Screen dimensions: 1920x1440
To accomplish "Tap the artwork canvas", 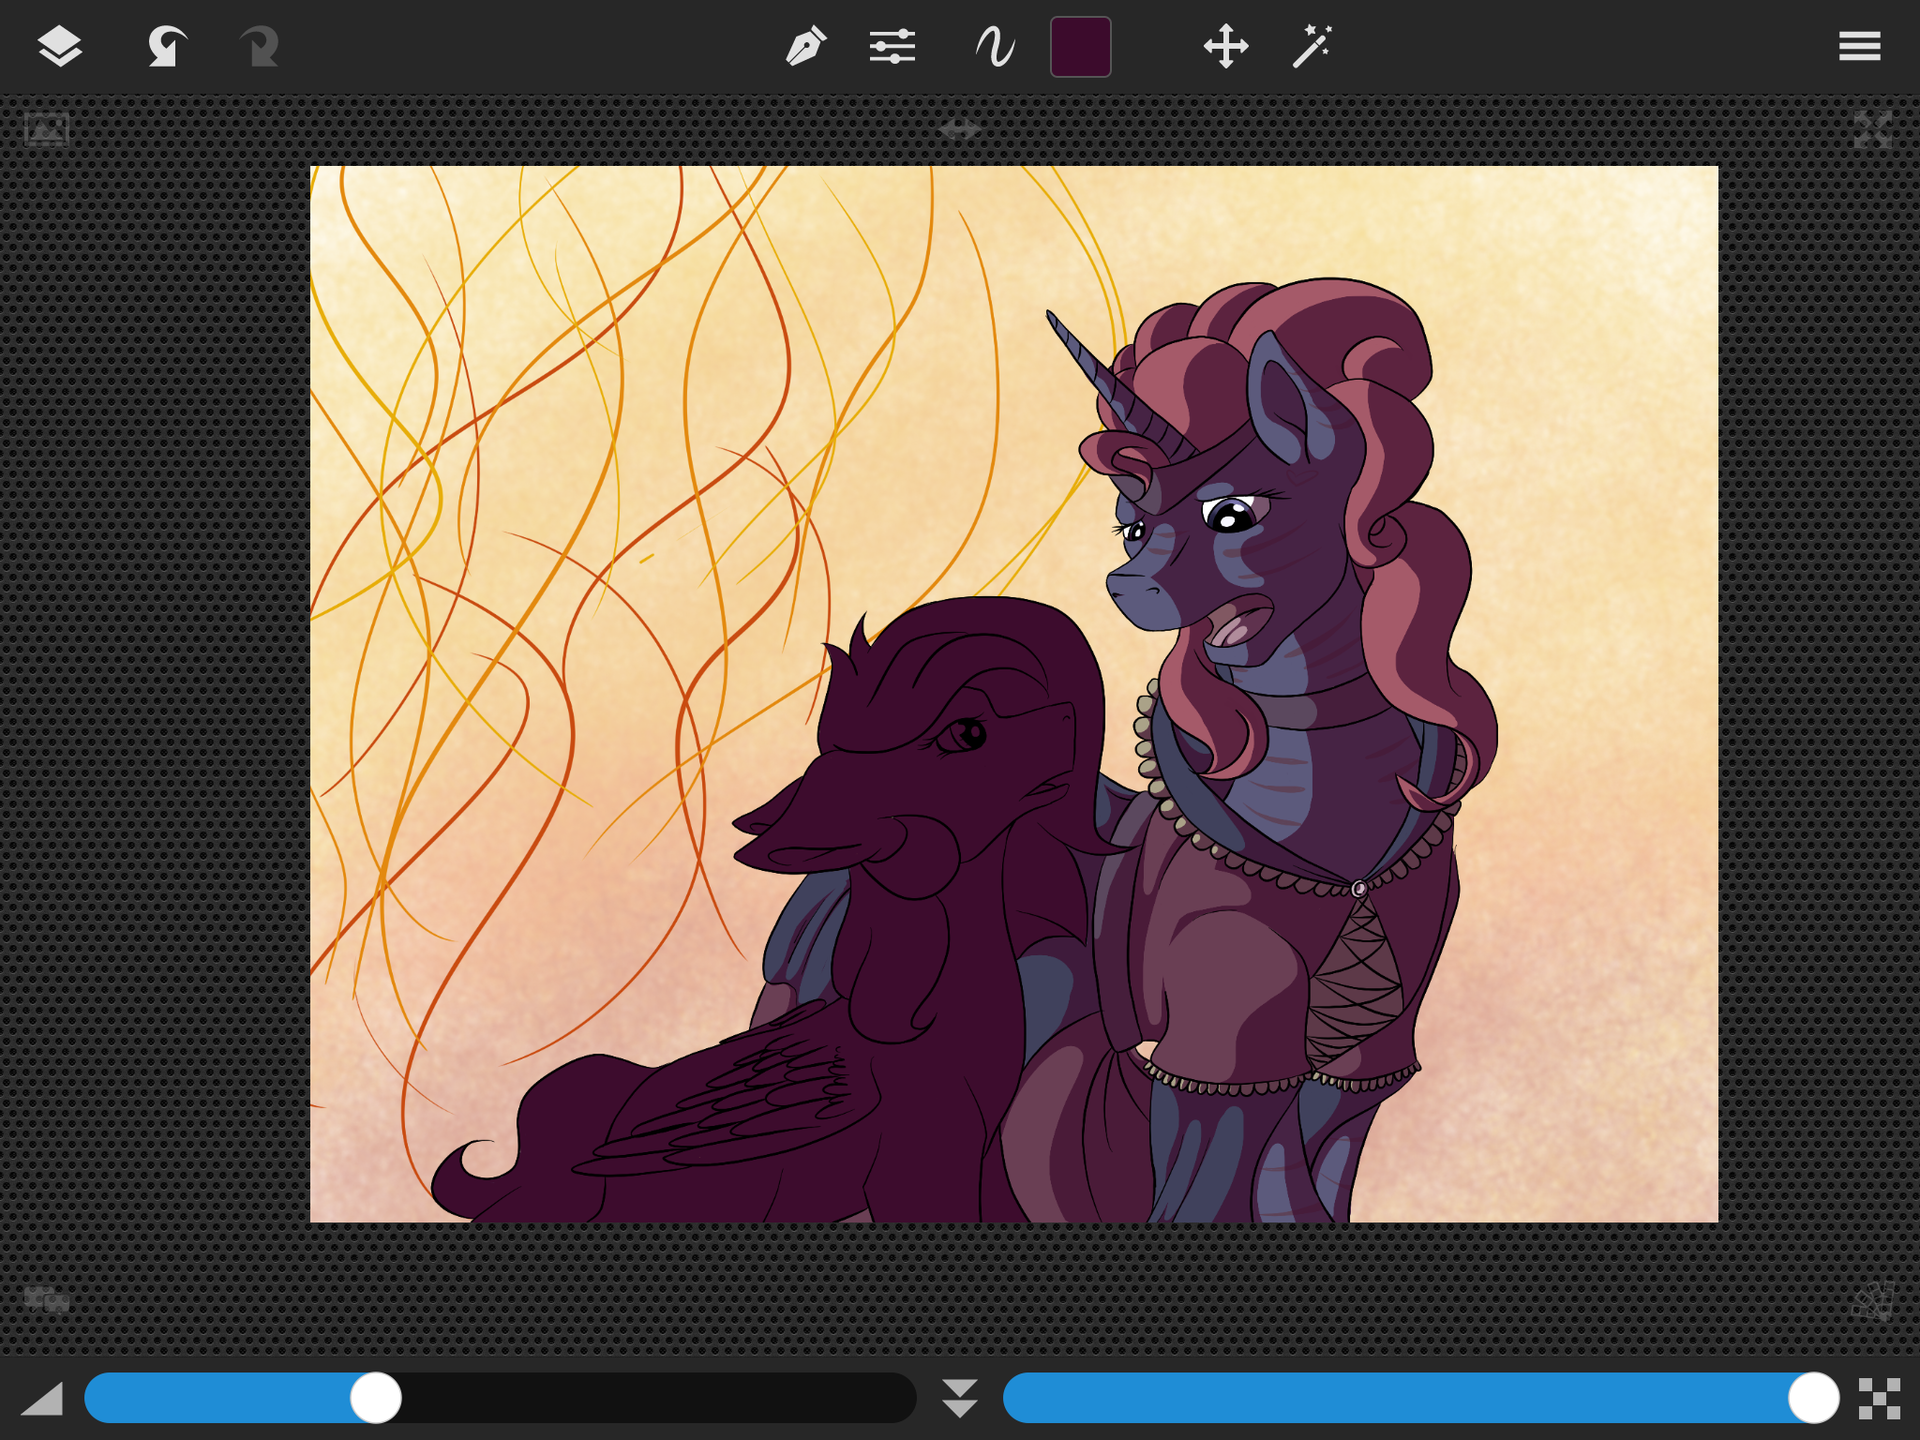I will click(x=1014, y=694).
